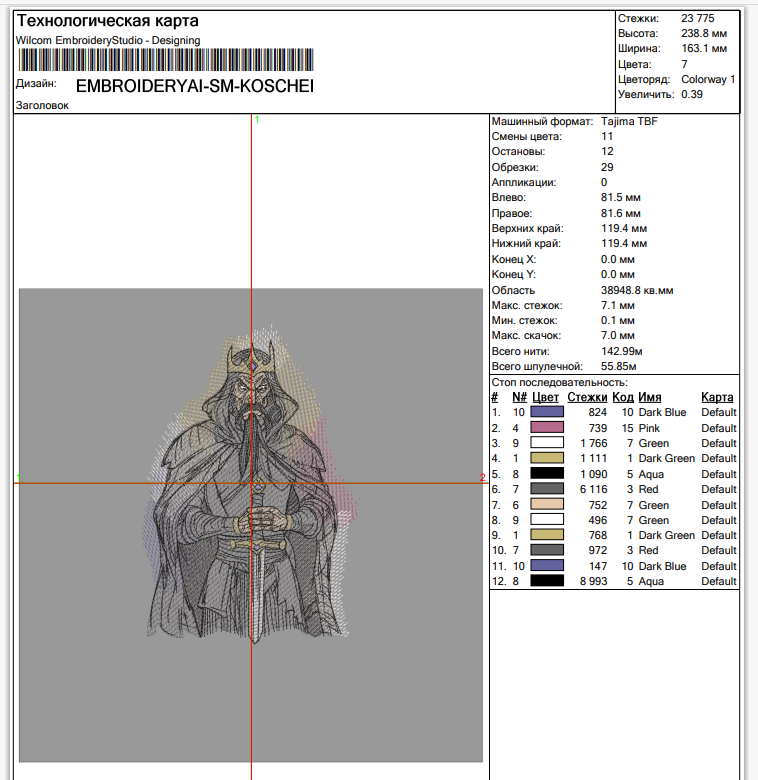Select the design name EMBROIDERYAI-SM-KOSCHEI
758x780 pixels.
(x=195, y=86)
